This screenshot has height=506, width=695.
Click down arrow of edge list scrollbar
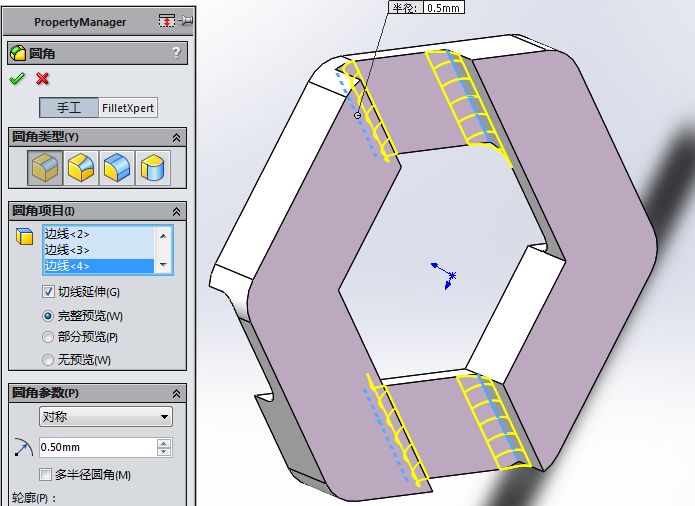pyautogui.click(x=163, y=265)
